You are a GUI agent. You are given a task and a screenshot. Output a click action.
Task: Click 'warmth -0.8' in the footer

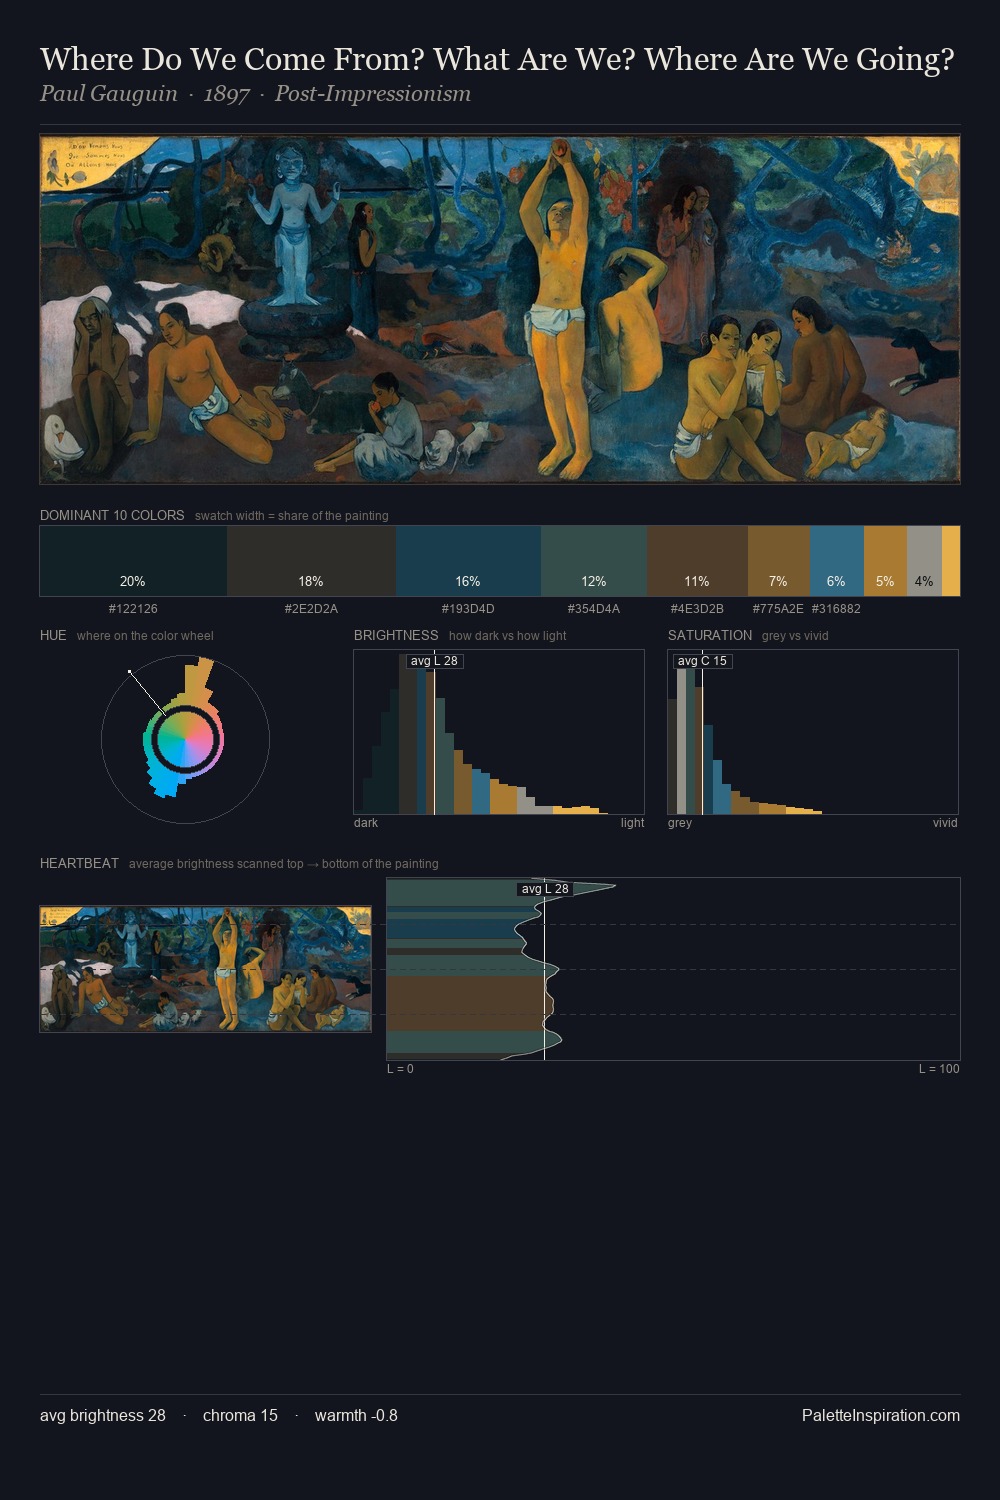click(356, 1416)
